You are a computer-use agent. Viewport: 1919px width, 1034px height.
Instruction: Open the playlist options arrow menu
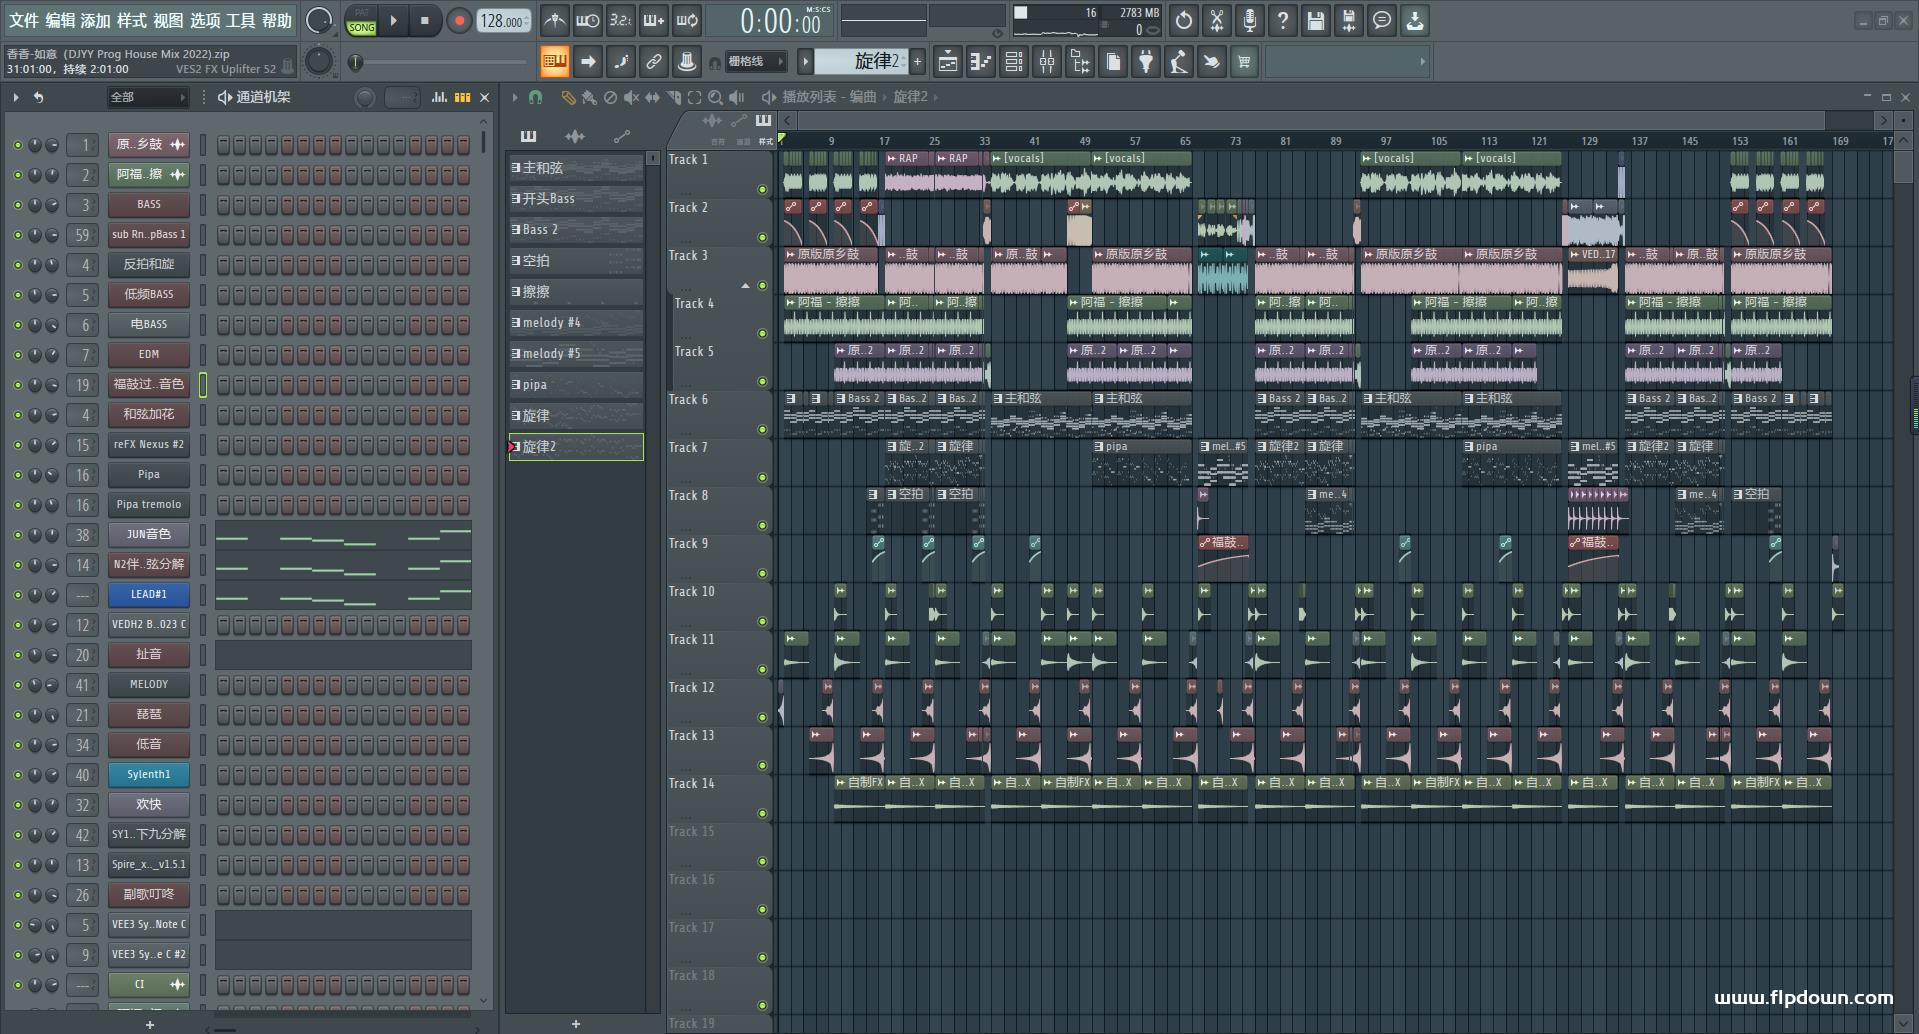(515, 97)
